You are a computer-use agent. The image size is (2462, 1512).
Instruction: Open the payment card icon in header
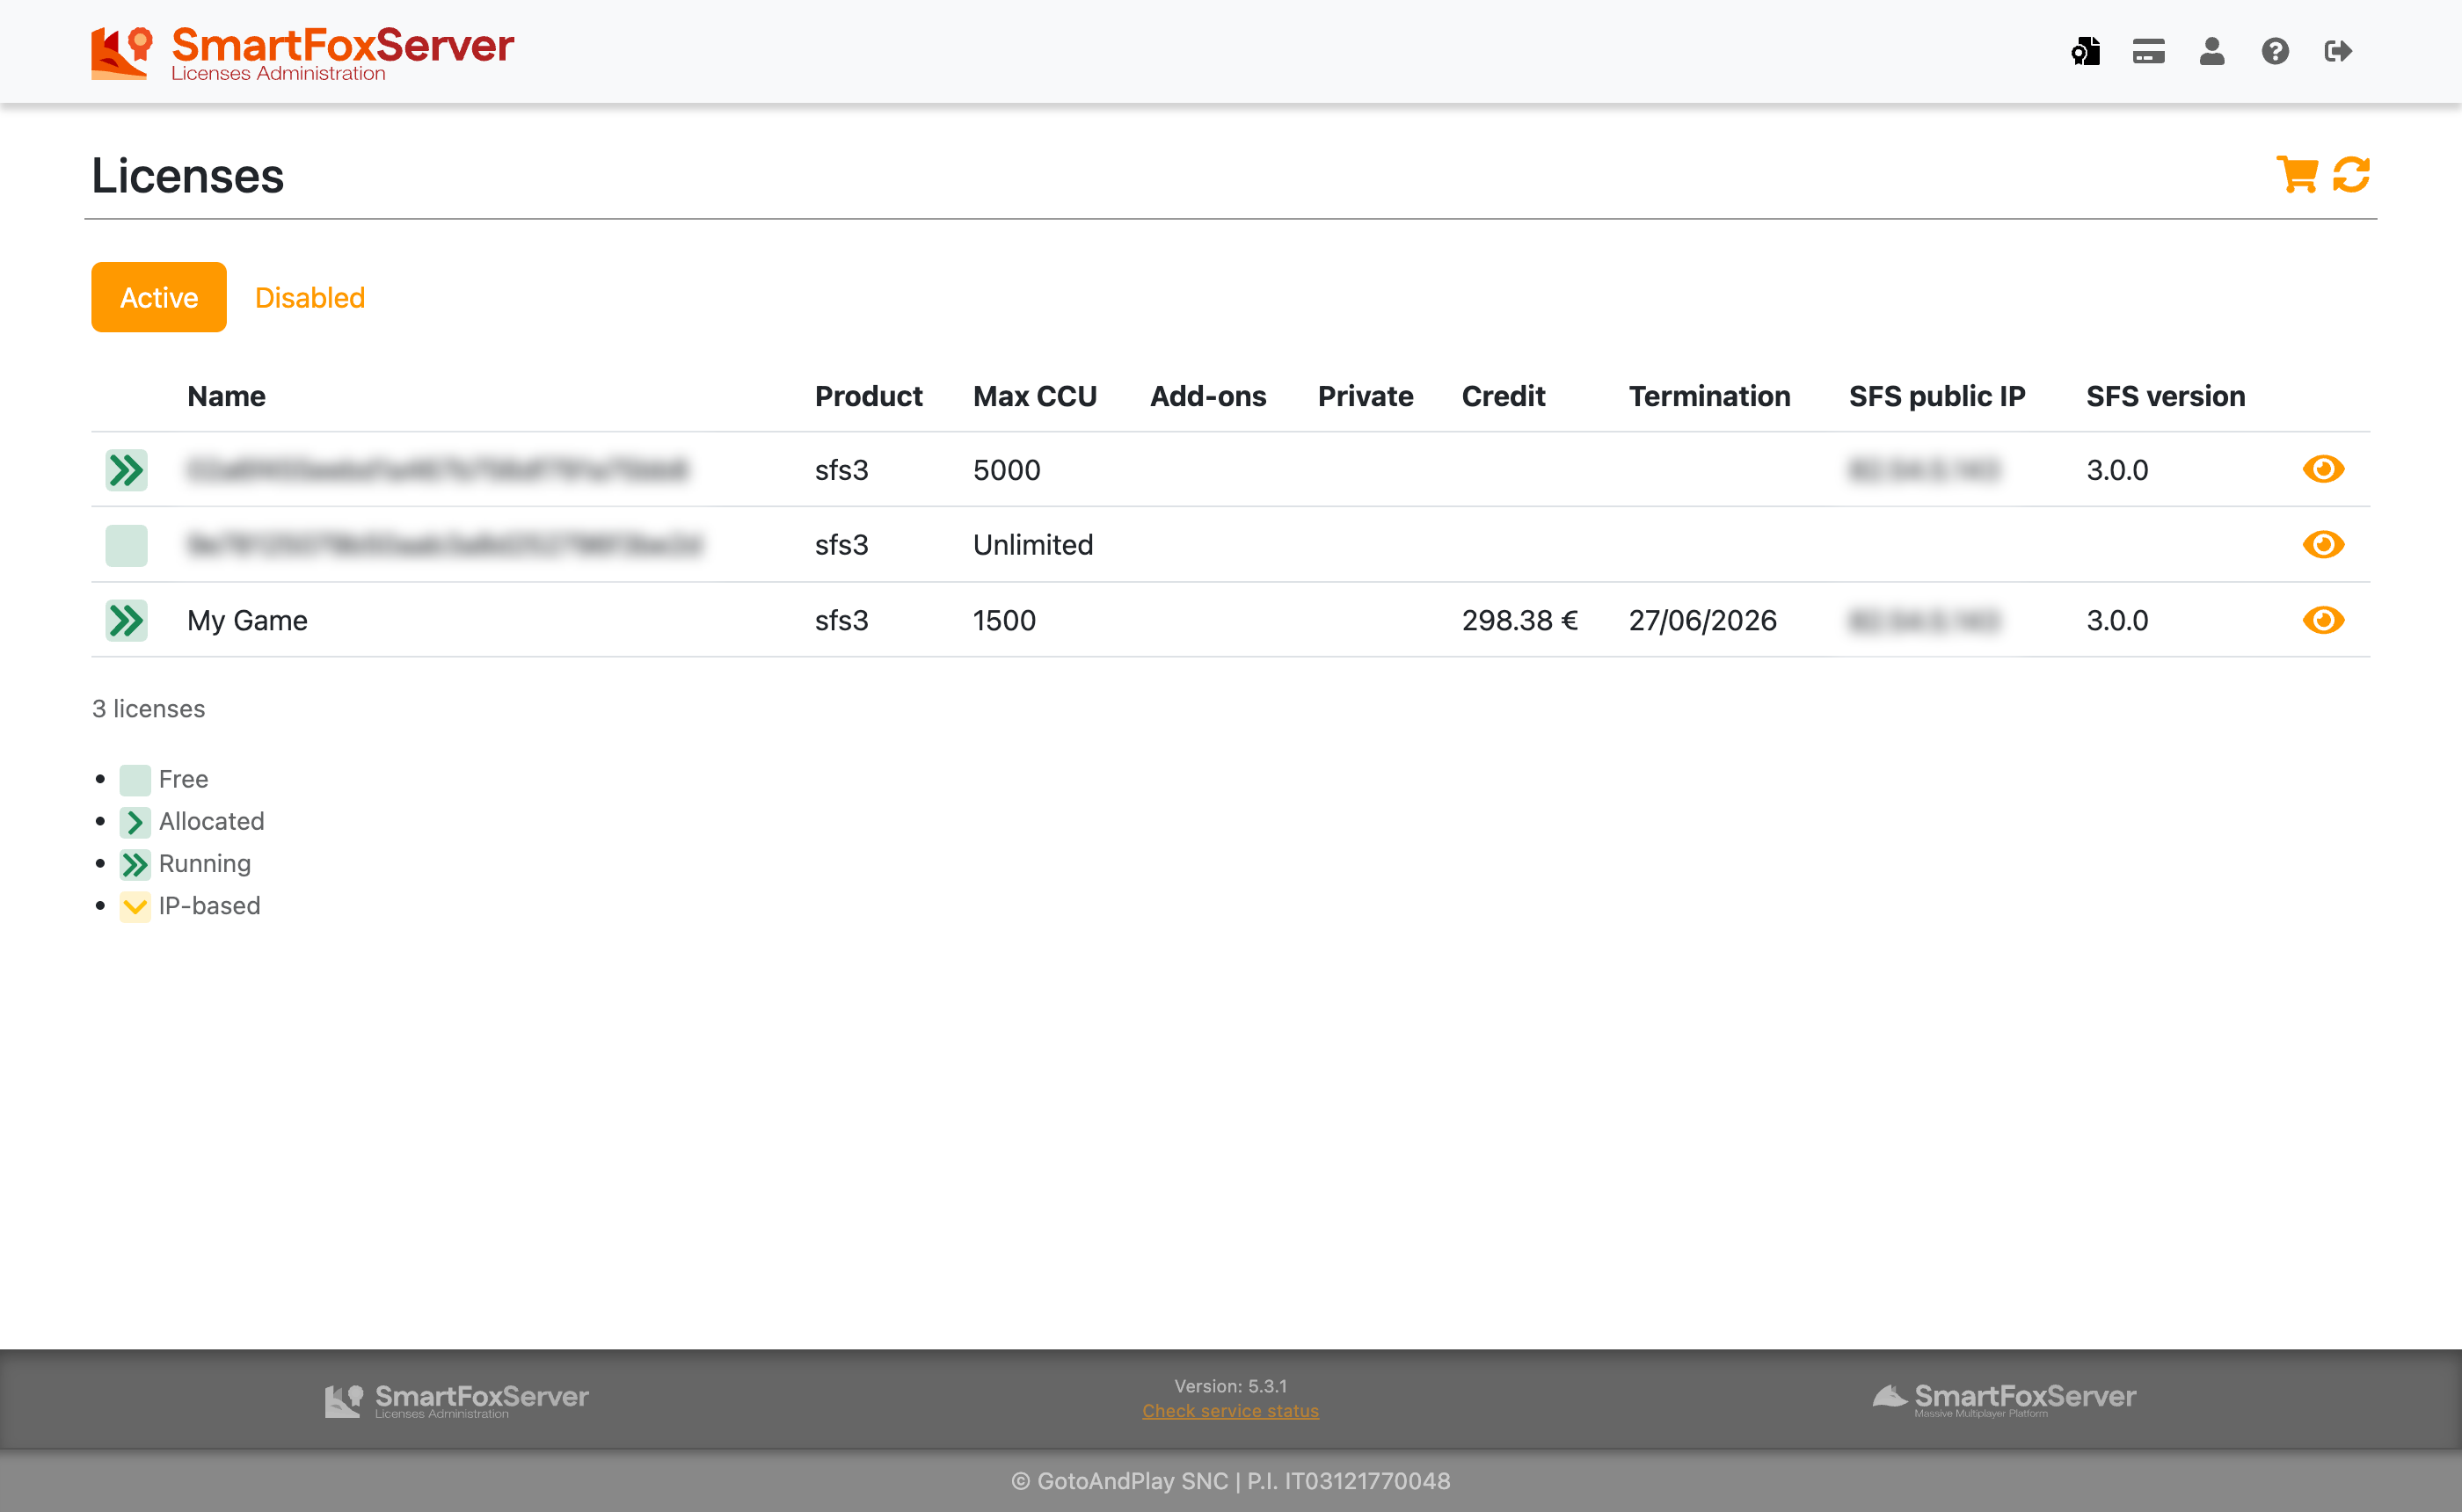click(x=2148, y=51)
